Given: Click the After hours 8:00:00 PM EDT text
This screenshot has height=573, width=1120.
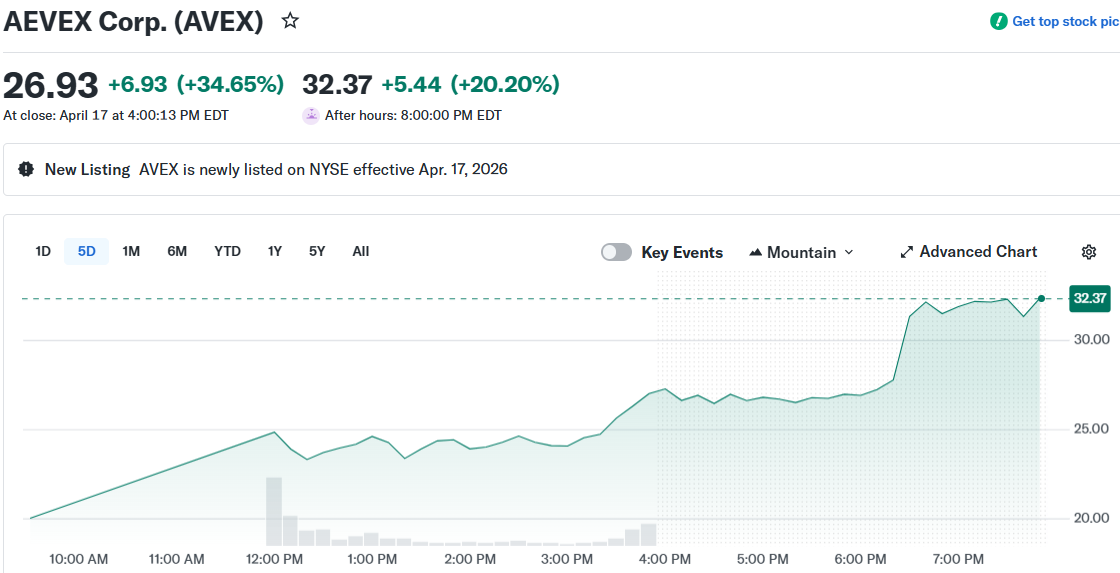Looking at the screenshot, I should pos(414,115).
